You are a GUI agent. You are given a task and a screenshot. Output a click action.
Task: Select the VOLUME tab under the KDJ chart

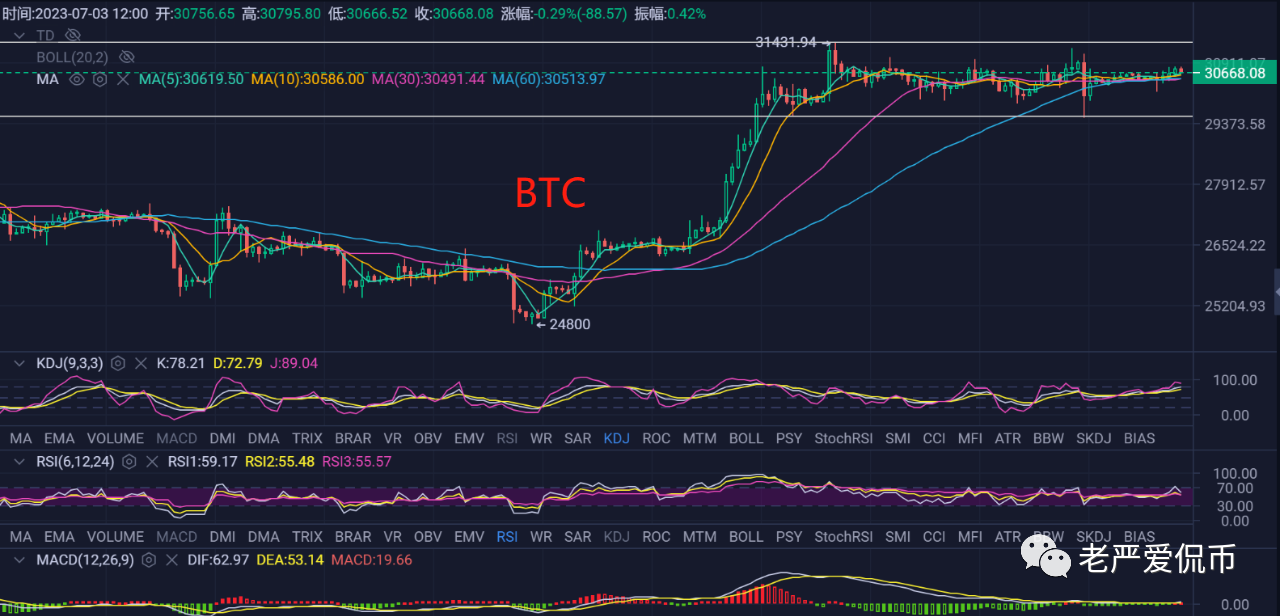tap(115, 438)
